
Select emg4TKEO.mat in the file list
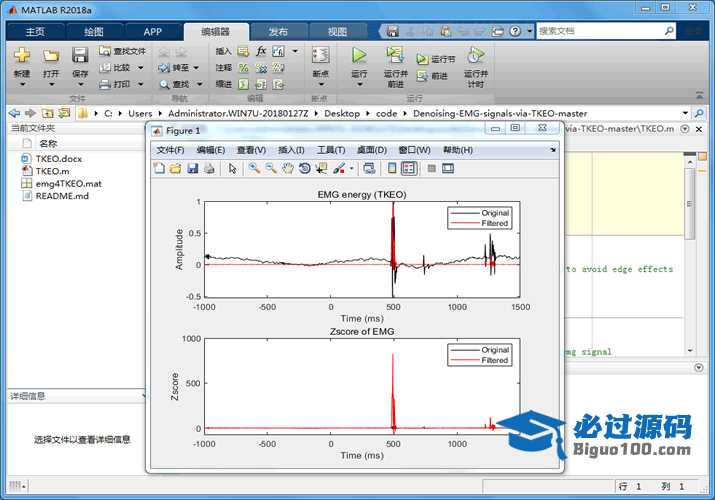pyautogui.click(x=68, y=184)
